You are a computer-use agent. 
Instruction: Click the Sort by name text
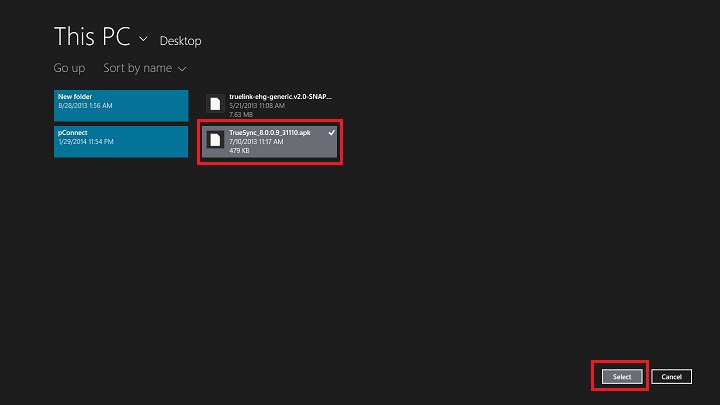pos(137,68)
